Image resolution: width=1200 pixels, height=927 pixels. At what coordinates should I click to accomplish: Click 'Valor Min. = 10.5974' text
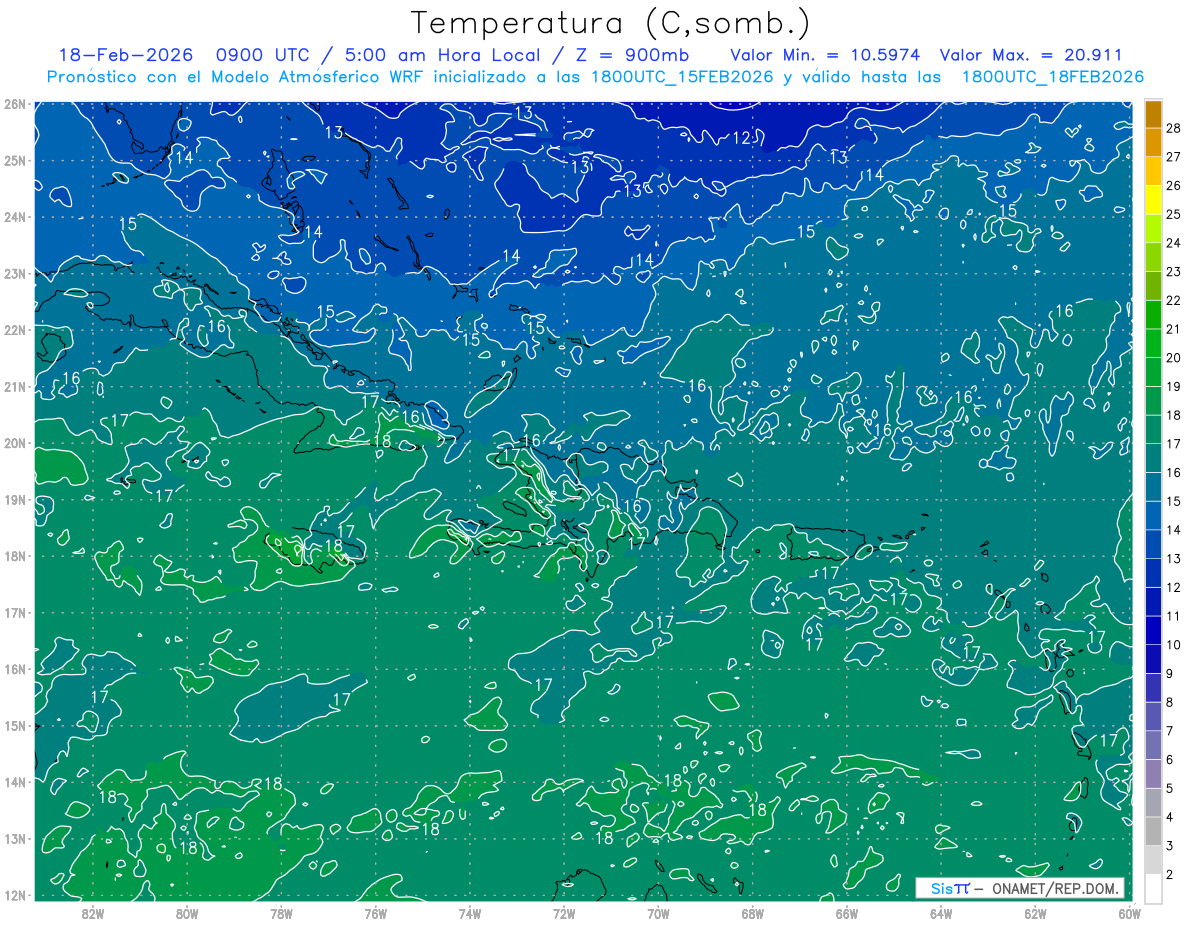(x=825, y=55)
